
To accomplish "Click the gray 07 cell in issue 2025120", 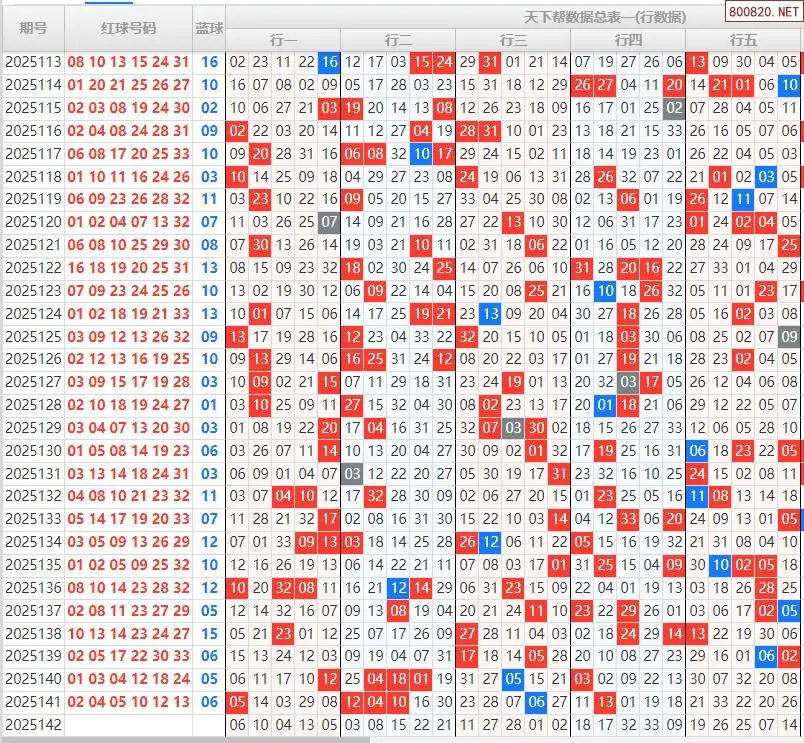I will 329,222.
